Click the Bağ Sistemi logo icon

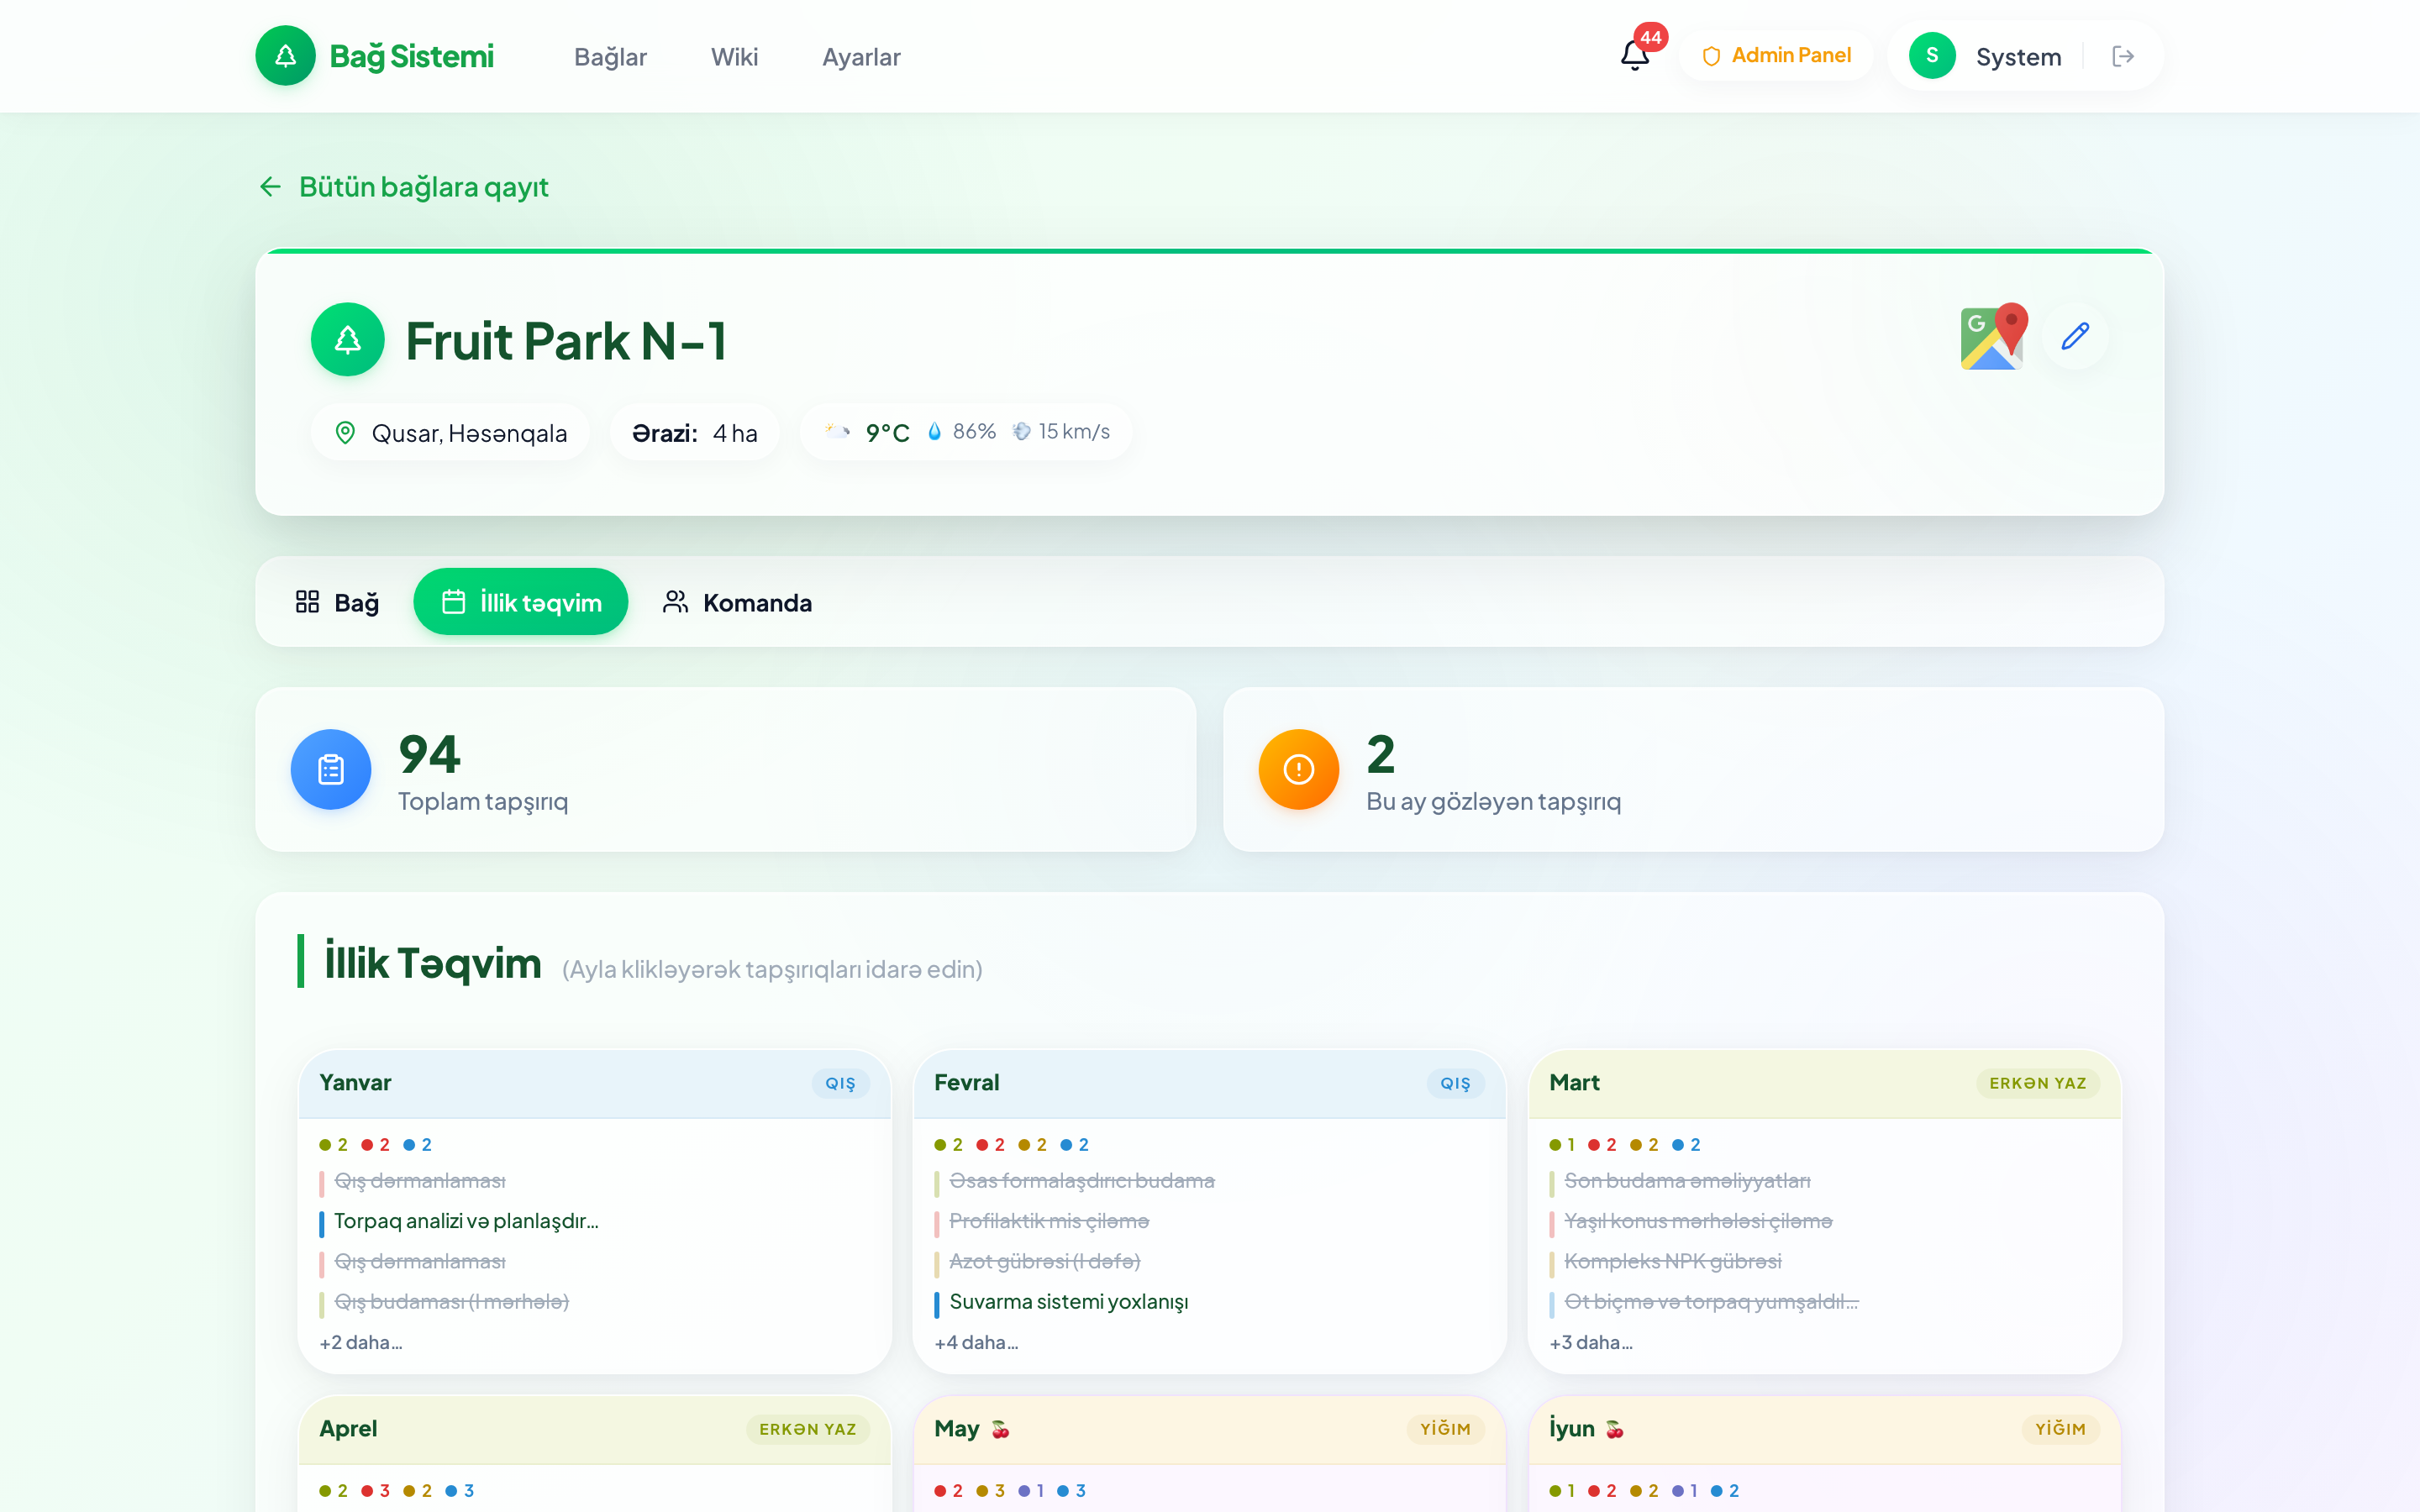coord(285,56)
